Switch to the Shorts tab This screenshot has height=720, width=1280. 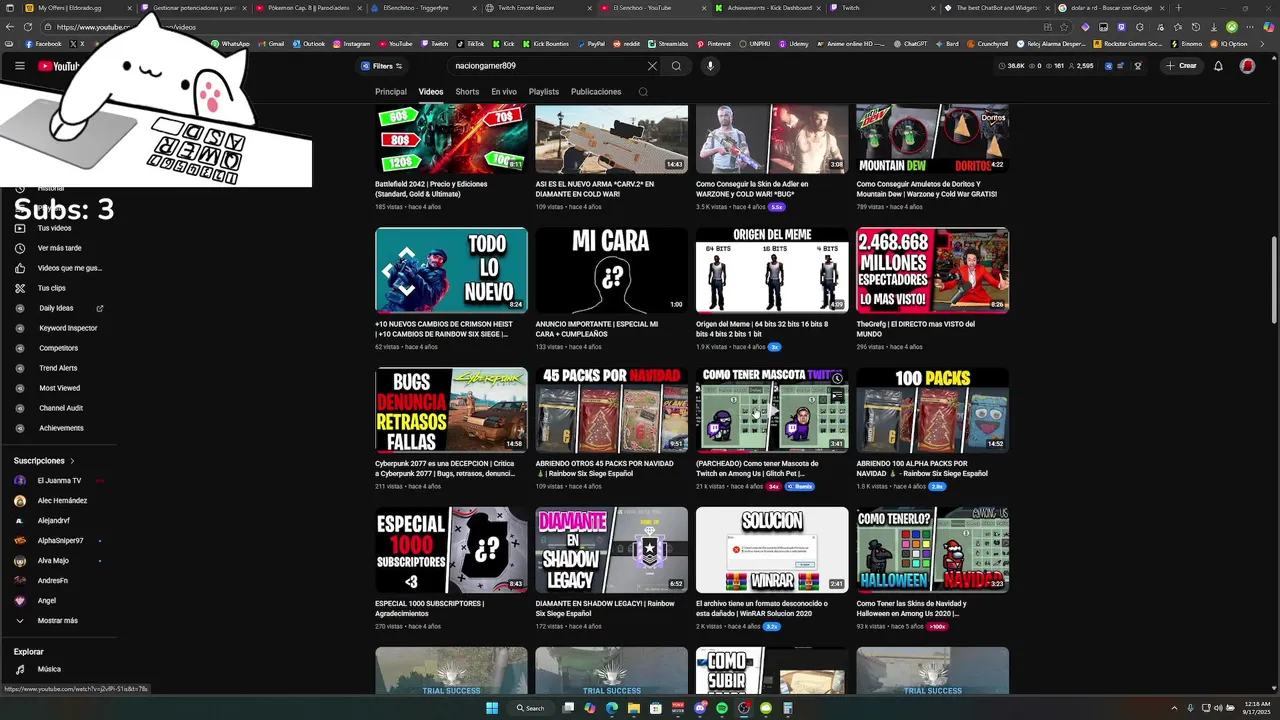tap(467, 92)
